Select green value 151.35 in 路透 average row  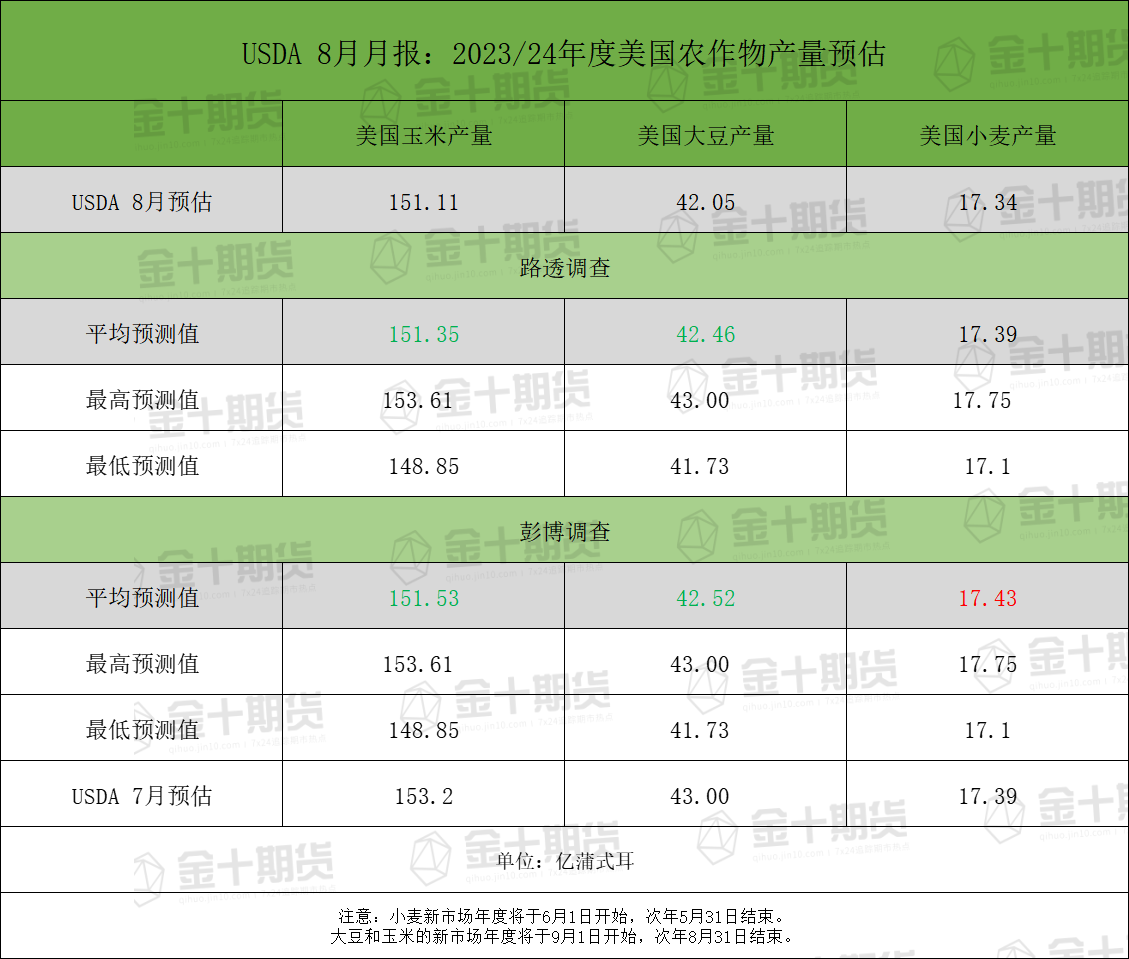tap(423, 335)
